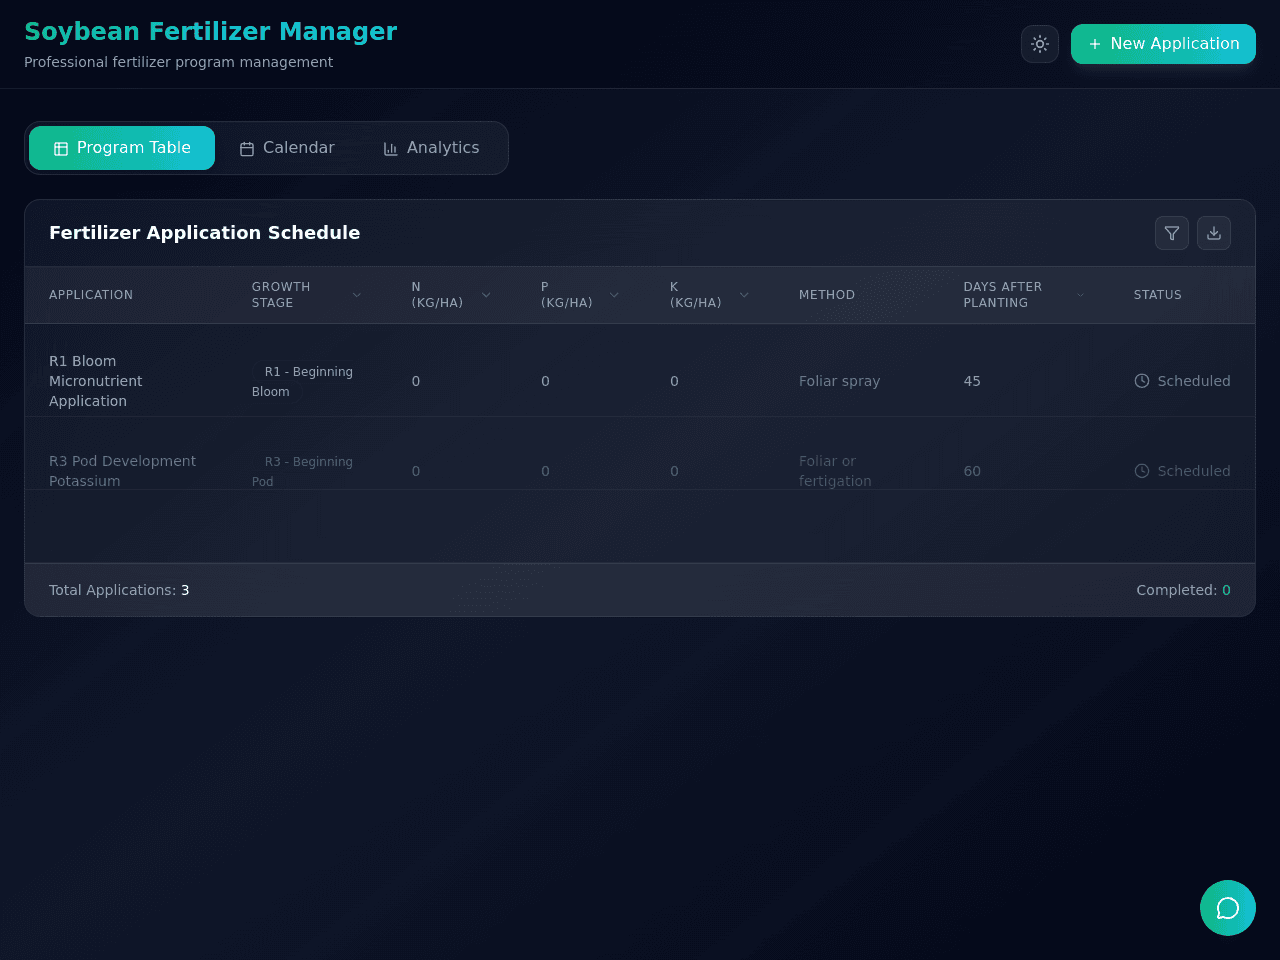Click the download export icon
1280x960 pixels.
[1214, 233]
